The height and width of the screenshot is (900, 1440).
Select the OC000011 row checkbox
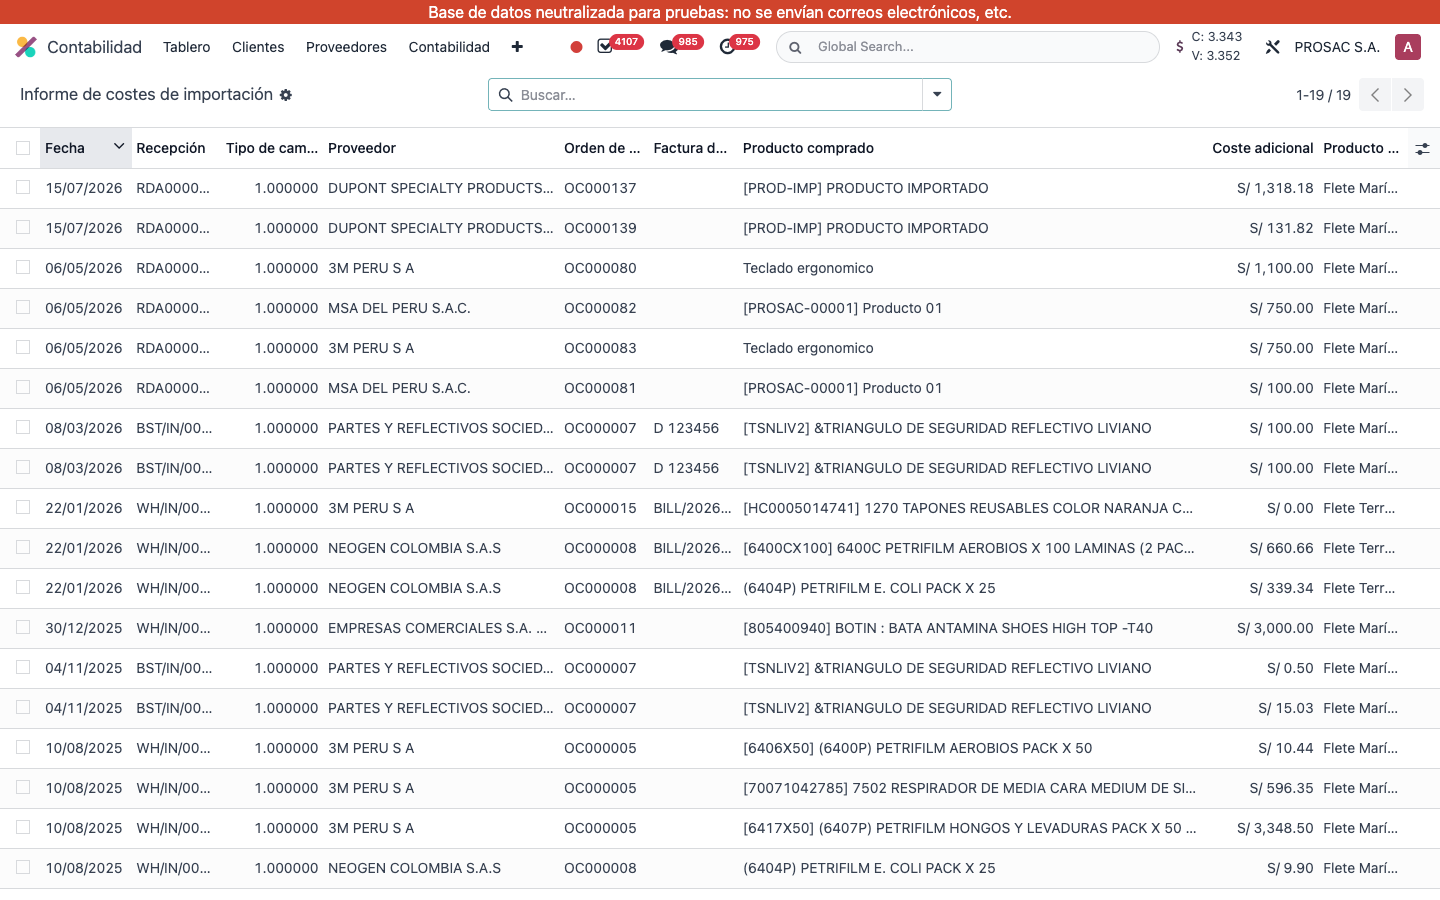[x=23, y=627]
